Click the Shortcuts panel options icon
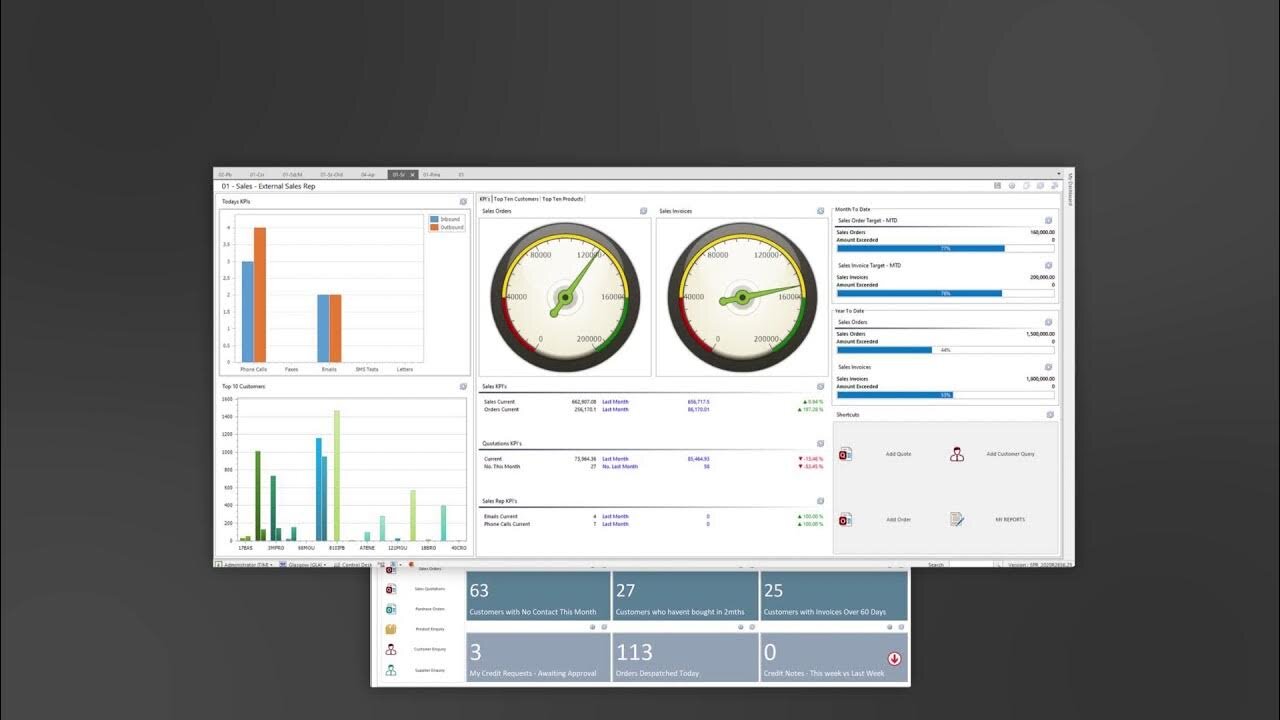The height and width of the screenshot is (720, 1280). 1049,414
